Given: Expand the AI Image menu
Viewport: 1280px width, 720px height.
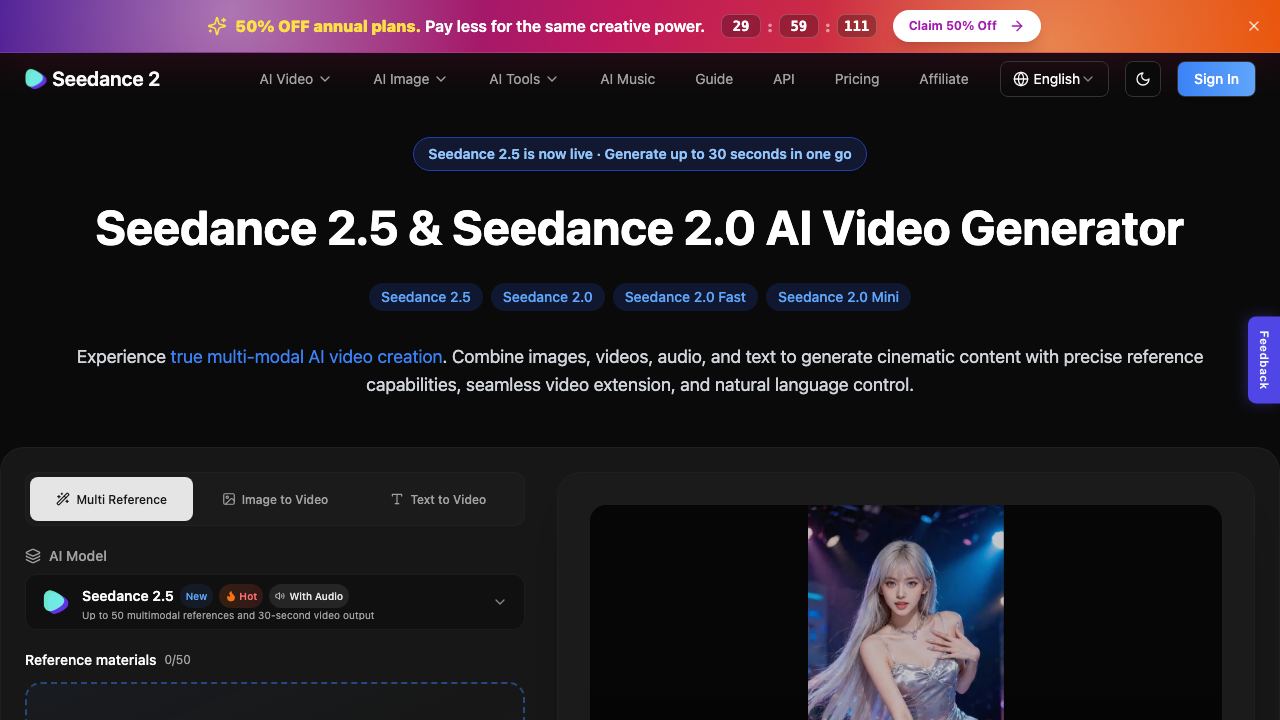Looking at the screenshot, I should coord(410,79).
